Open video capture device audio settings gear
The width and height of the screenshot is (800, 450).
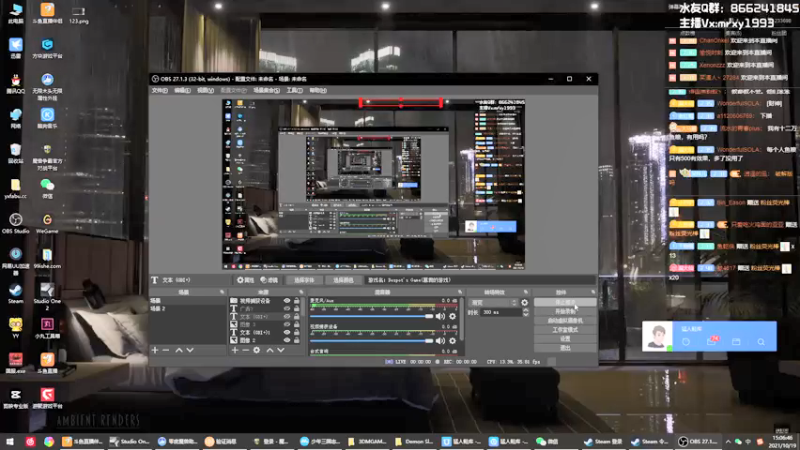(x=452, y=341)
